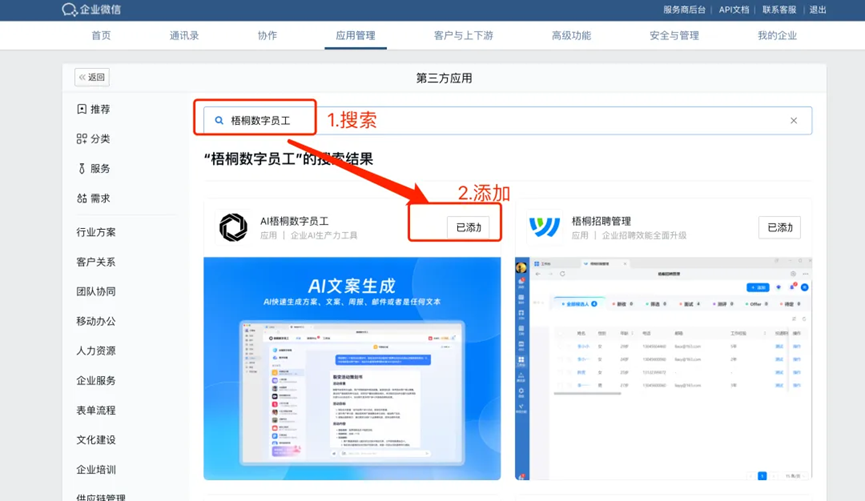This screenshot has width=865, height=501.
Task: Select the 人力资源 category
Action: (x=96, y=351)
